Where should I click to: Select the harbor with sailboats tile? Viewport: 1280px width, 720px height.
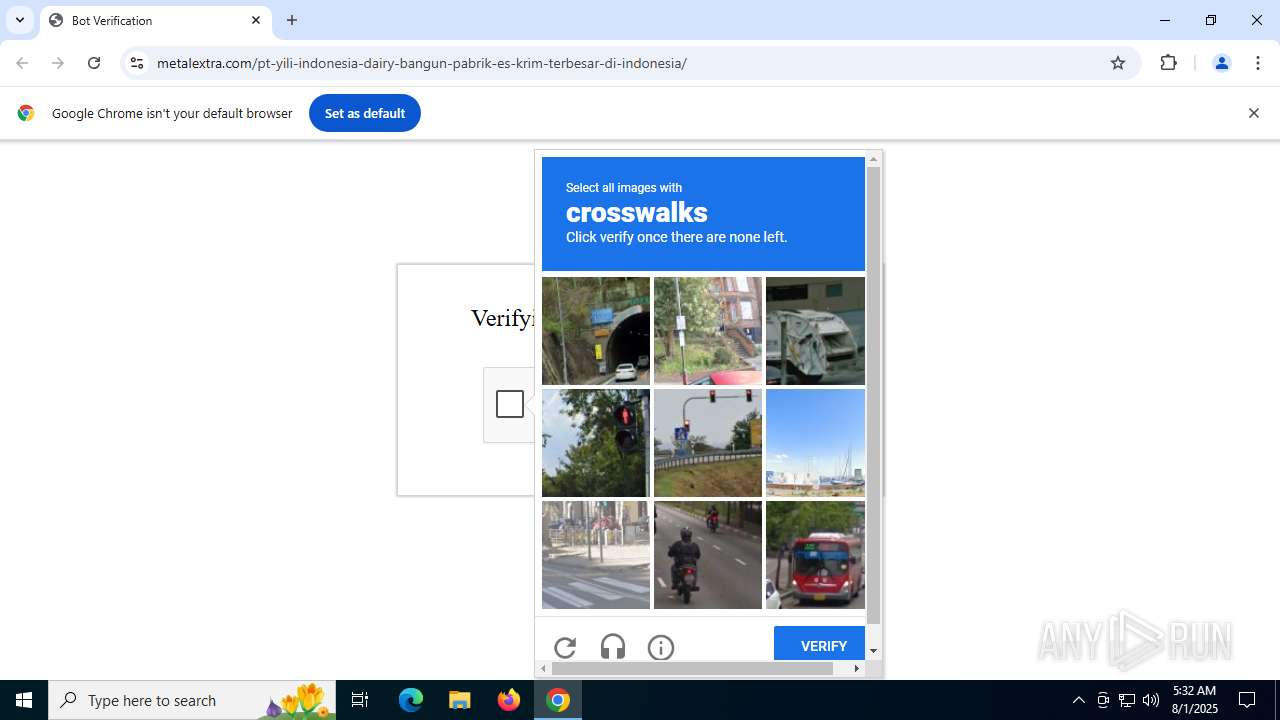coord(815,443)
